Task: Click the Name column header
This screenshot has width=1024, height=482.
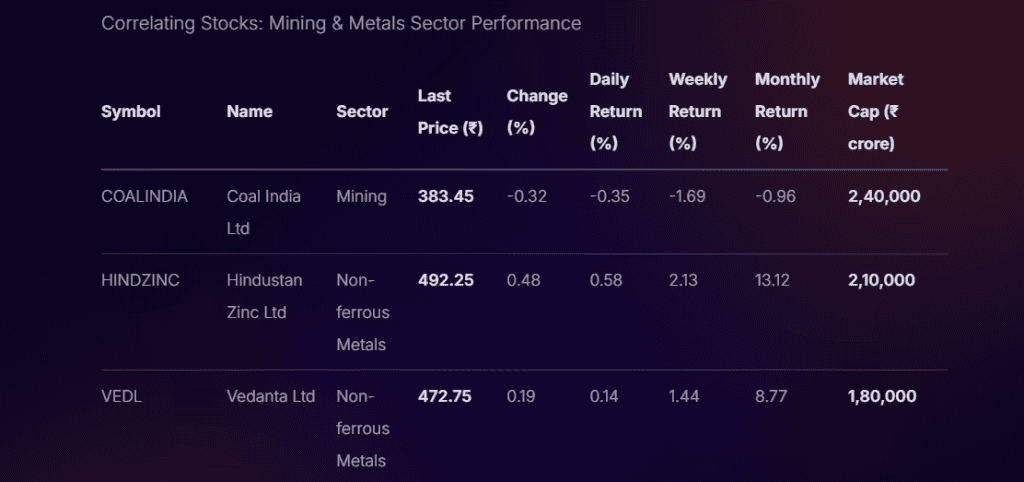Action: [250, 112]
